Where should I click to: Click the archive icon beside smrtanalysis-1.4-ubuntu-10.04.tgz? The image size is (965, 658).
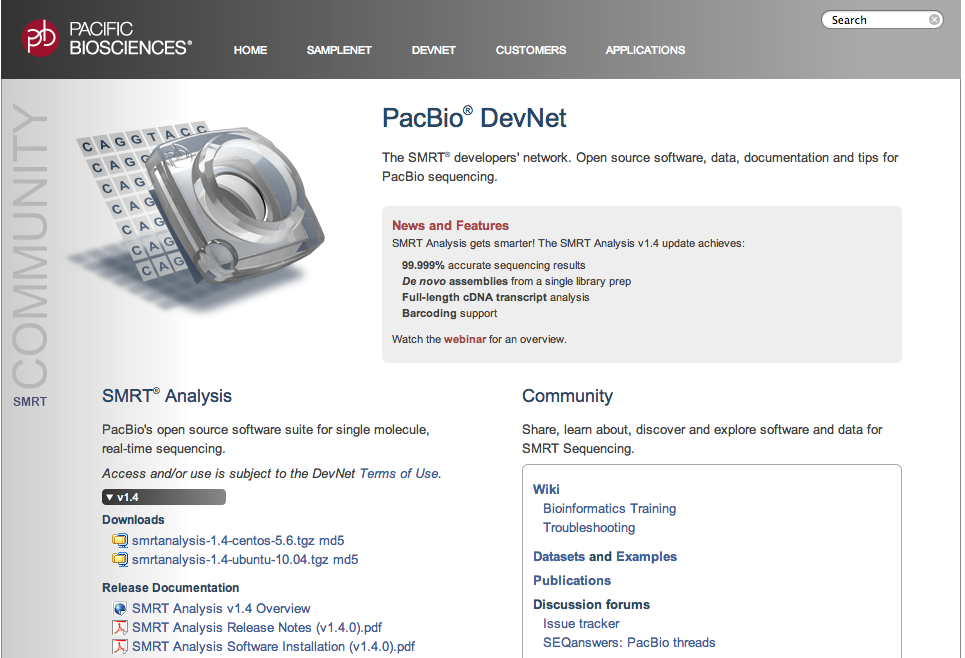tap(120, 560)
